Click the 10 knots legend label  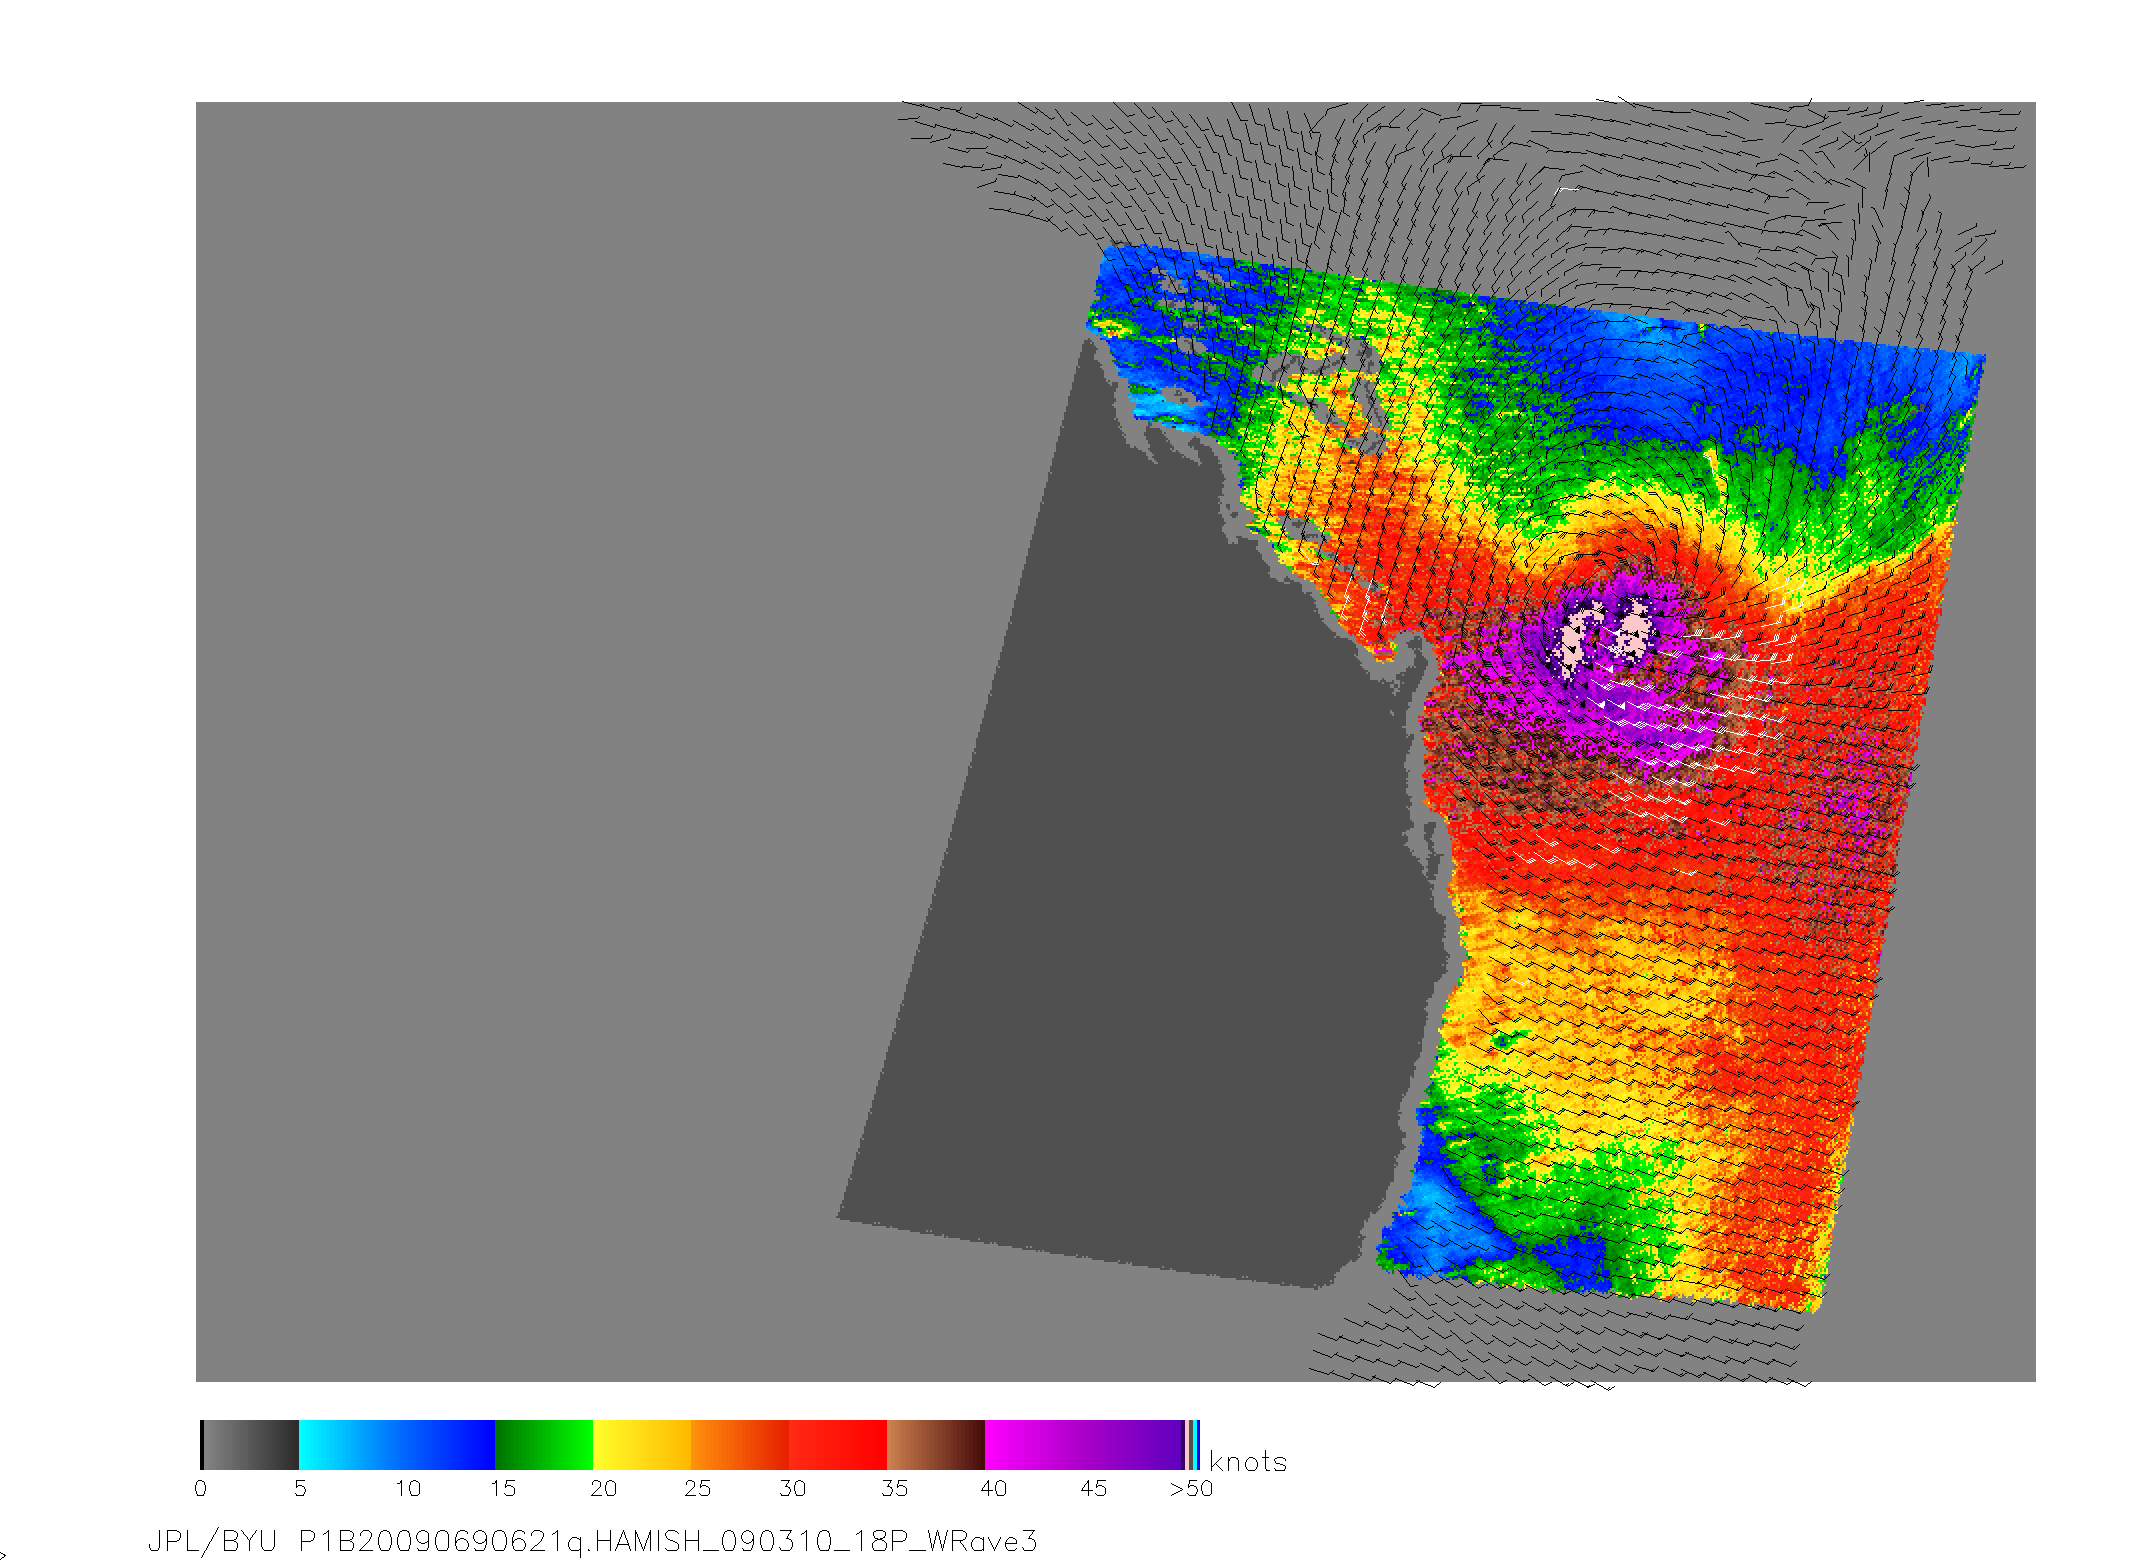(x=408, y=1489)
